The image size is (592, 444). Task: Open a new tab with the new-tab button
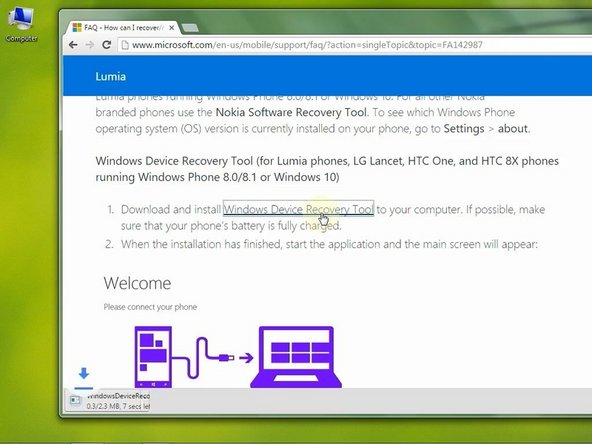coord(190,28)
